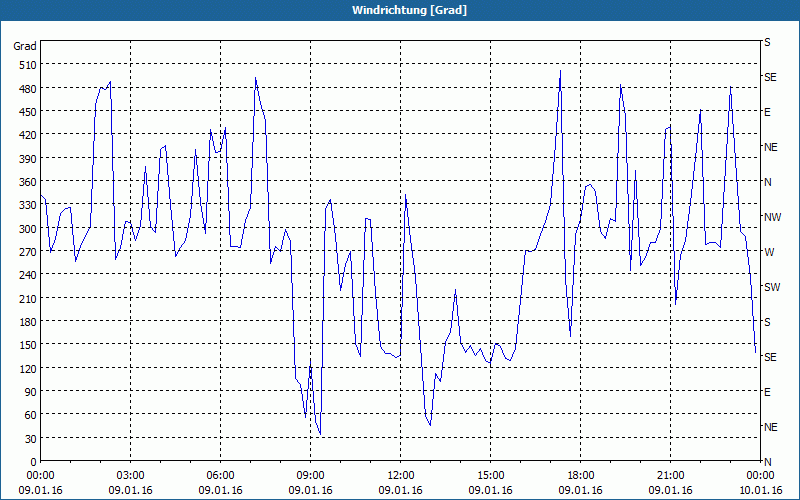Screen dimensions: 800x500
Task: Click the 390 degree axis label
Action: pos(28,159)
